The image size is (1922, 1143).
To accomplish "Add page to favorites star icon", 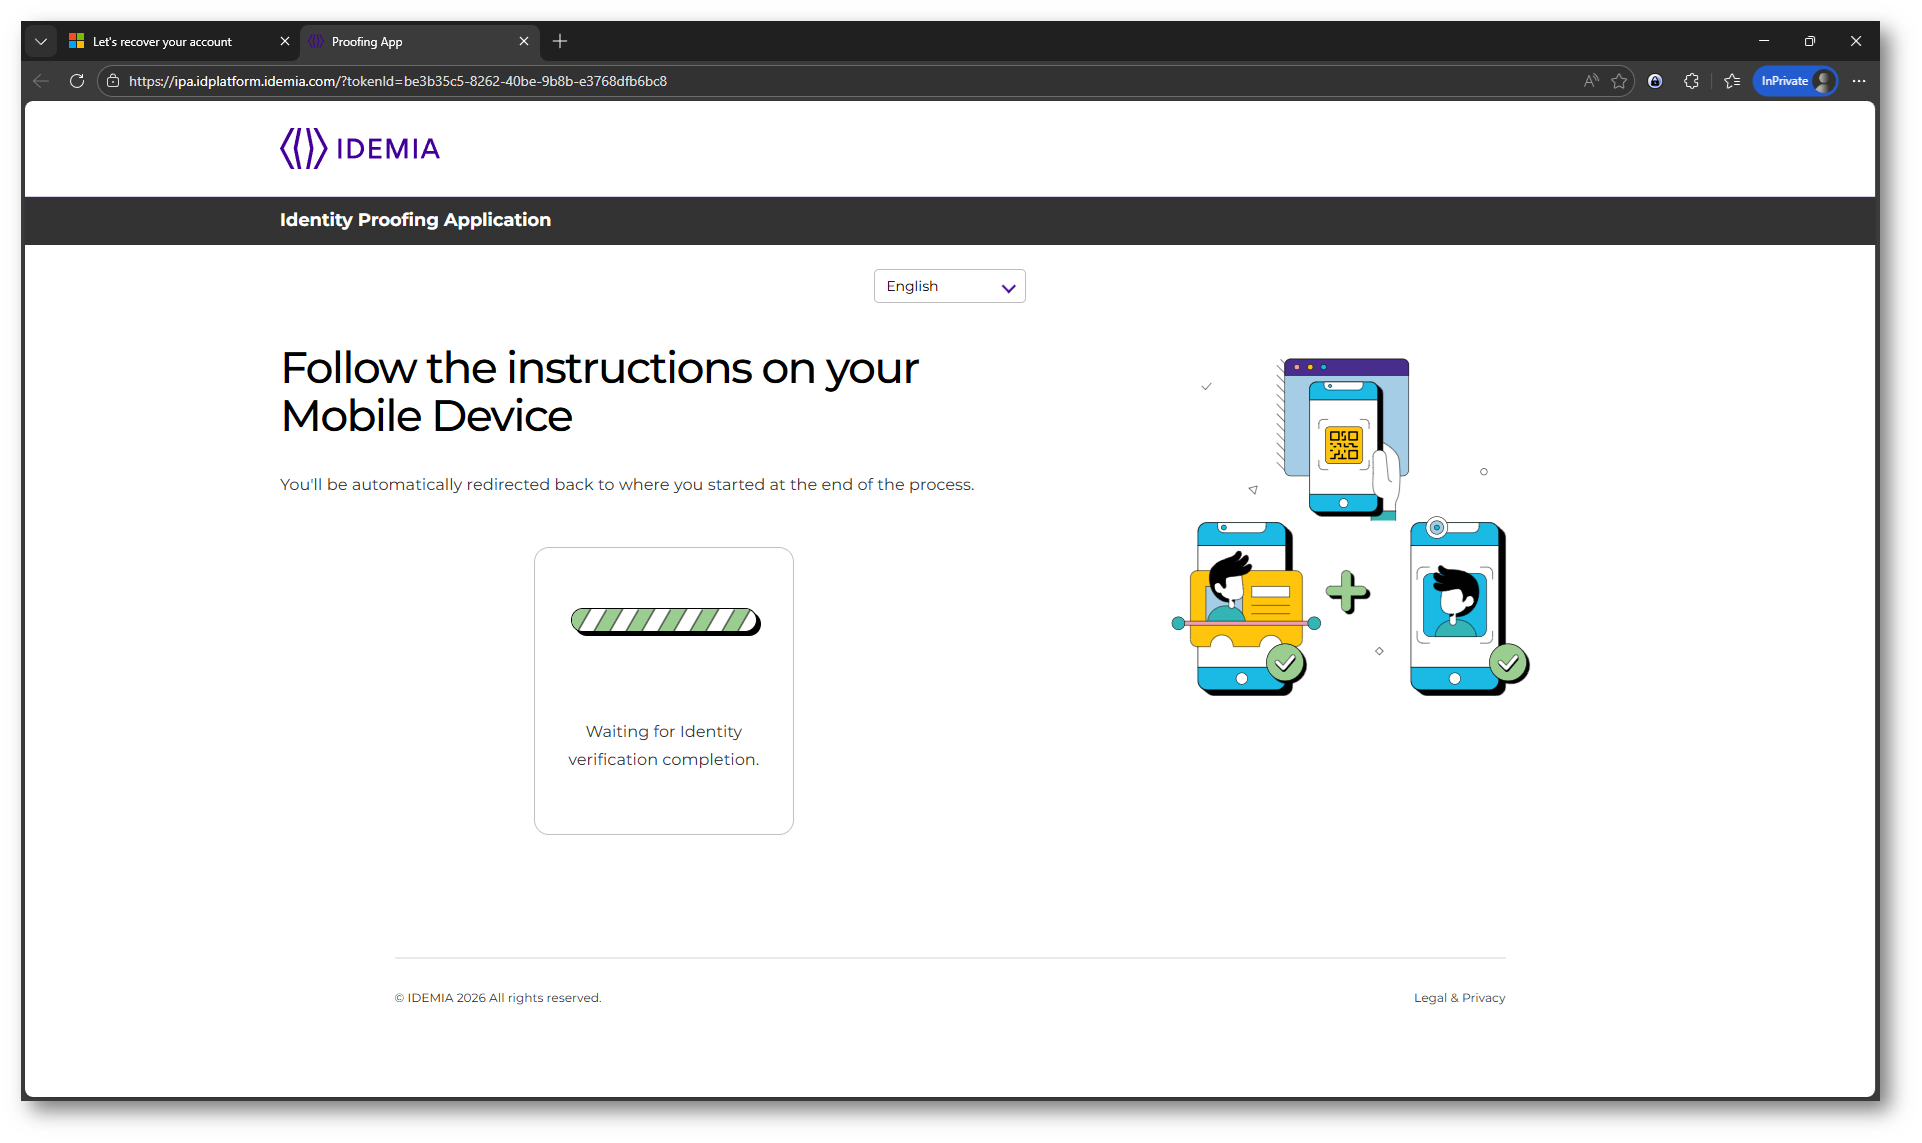I will point(1619,81).
